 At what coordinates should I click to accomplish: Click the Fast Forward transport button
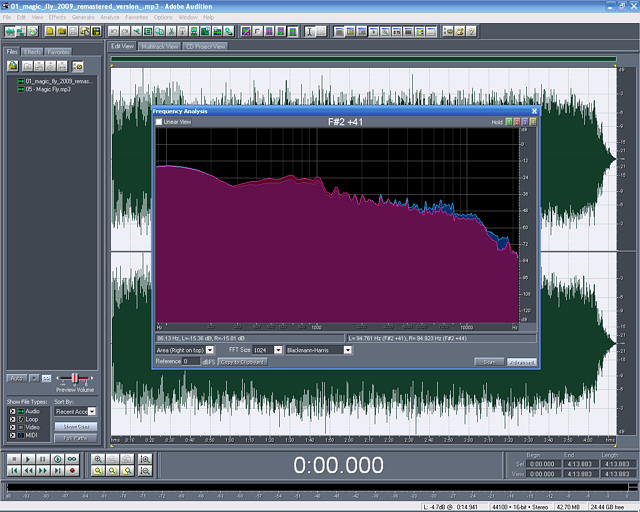43,471
